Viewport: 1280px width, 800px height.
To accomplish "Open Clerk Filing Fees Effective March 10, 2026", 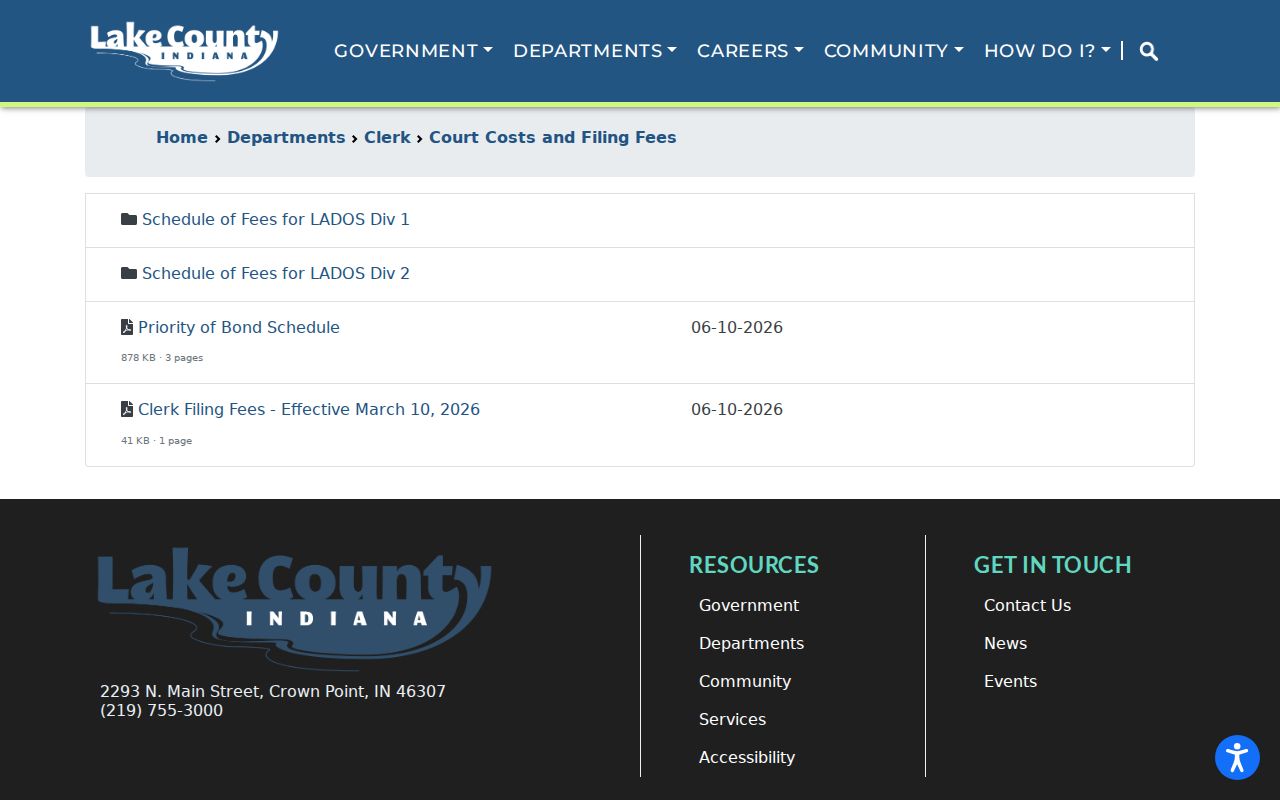I will (x=309, y=409).
